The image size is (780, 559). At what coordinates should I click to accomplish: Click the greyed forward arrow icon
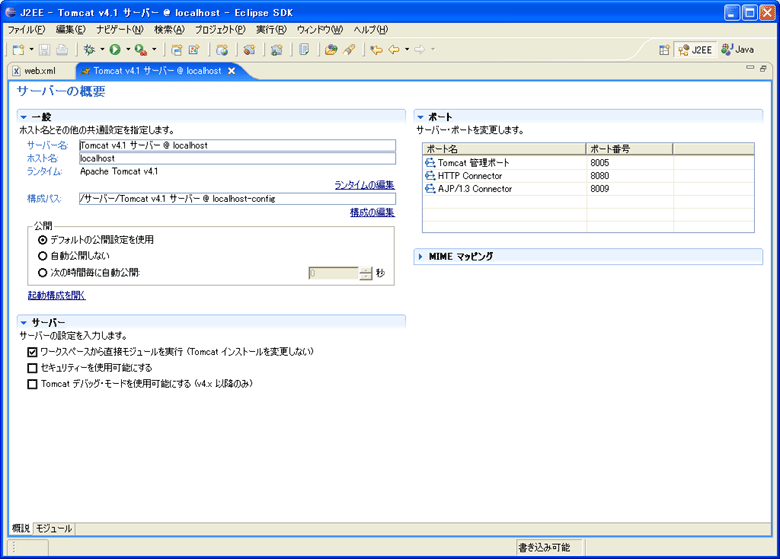[419, 50]
